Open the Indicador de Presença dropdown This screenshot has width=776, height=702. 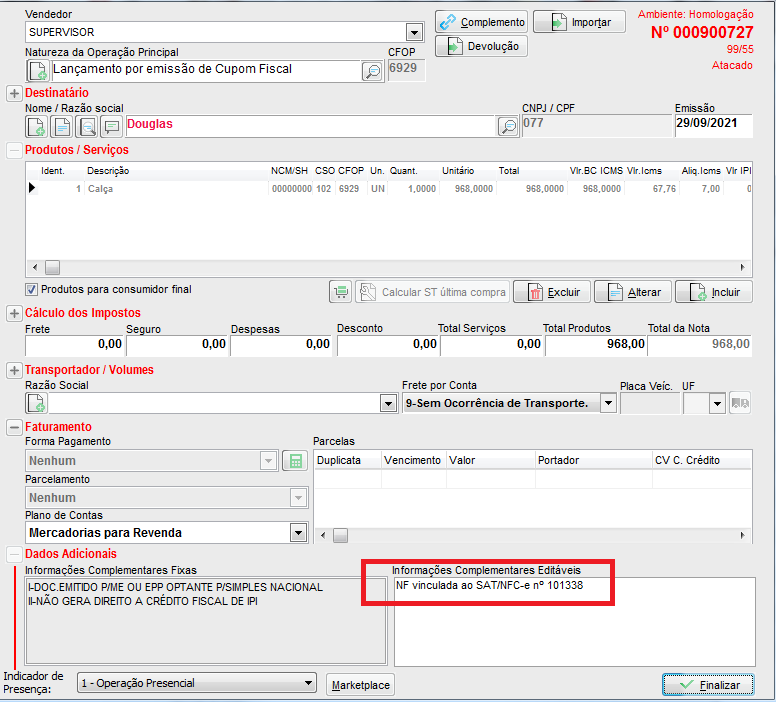(x=309, y=684)
